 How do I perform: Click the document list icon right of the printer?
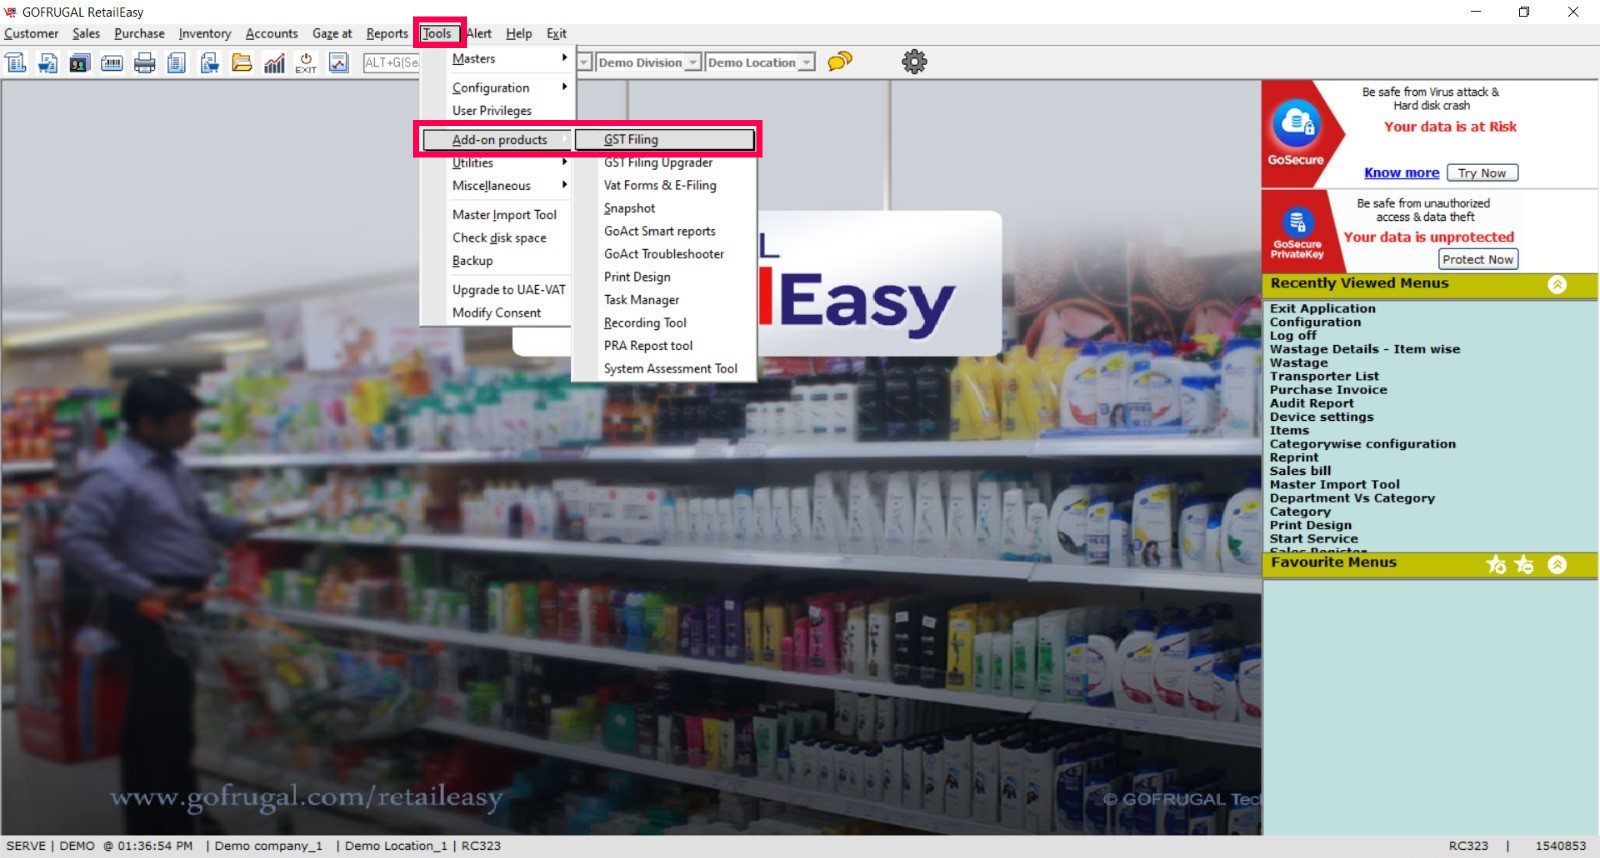click(177, 63)
